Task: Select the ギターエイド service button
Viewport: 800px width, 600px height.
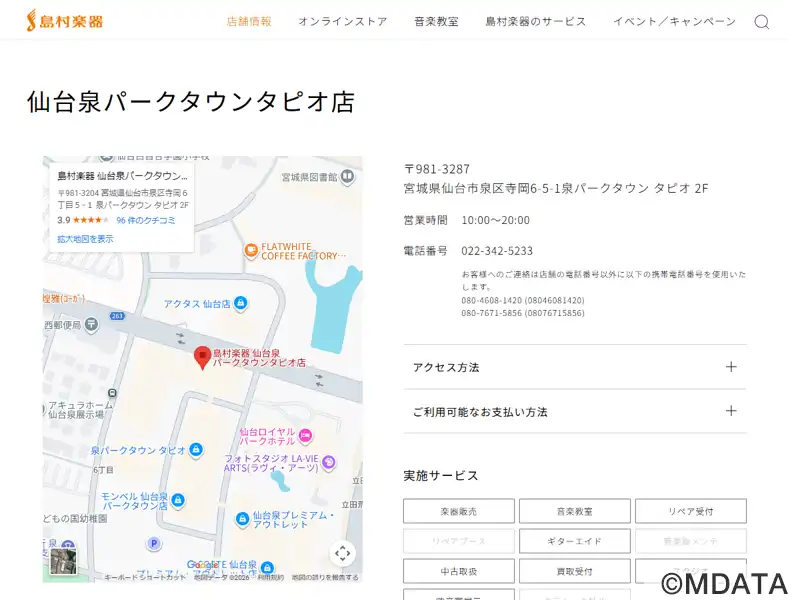Action: pos(574,541)
